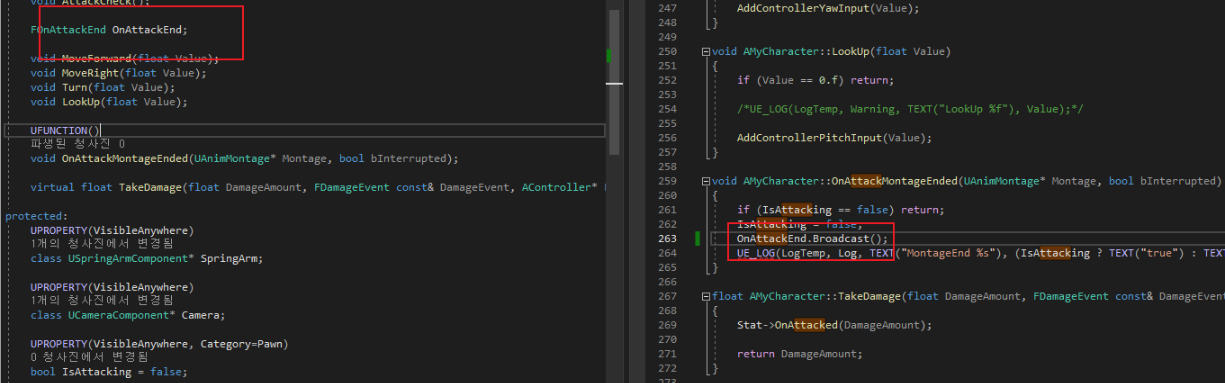Click line number 250 in gutter

point(667,51)
